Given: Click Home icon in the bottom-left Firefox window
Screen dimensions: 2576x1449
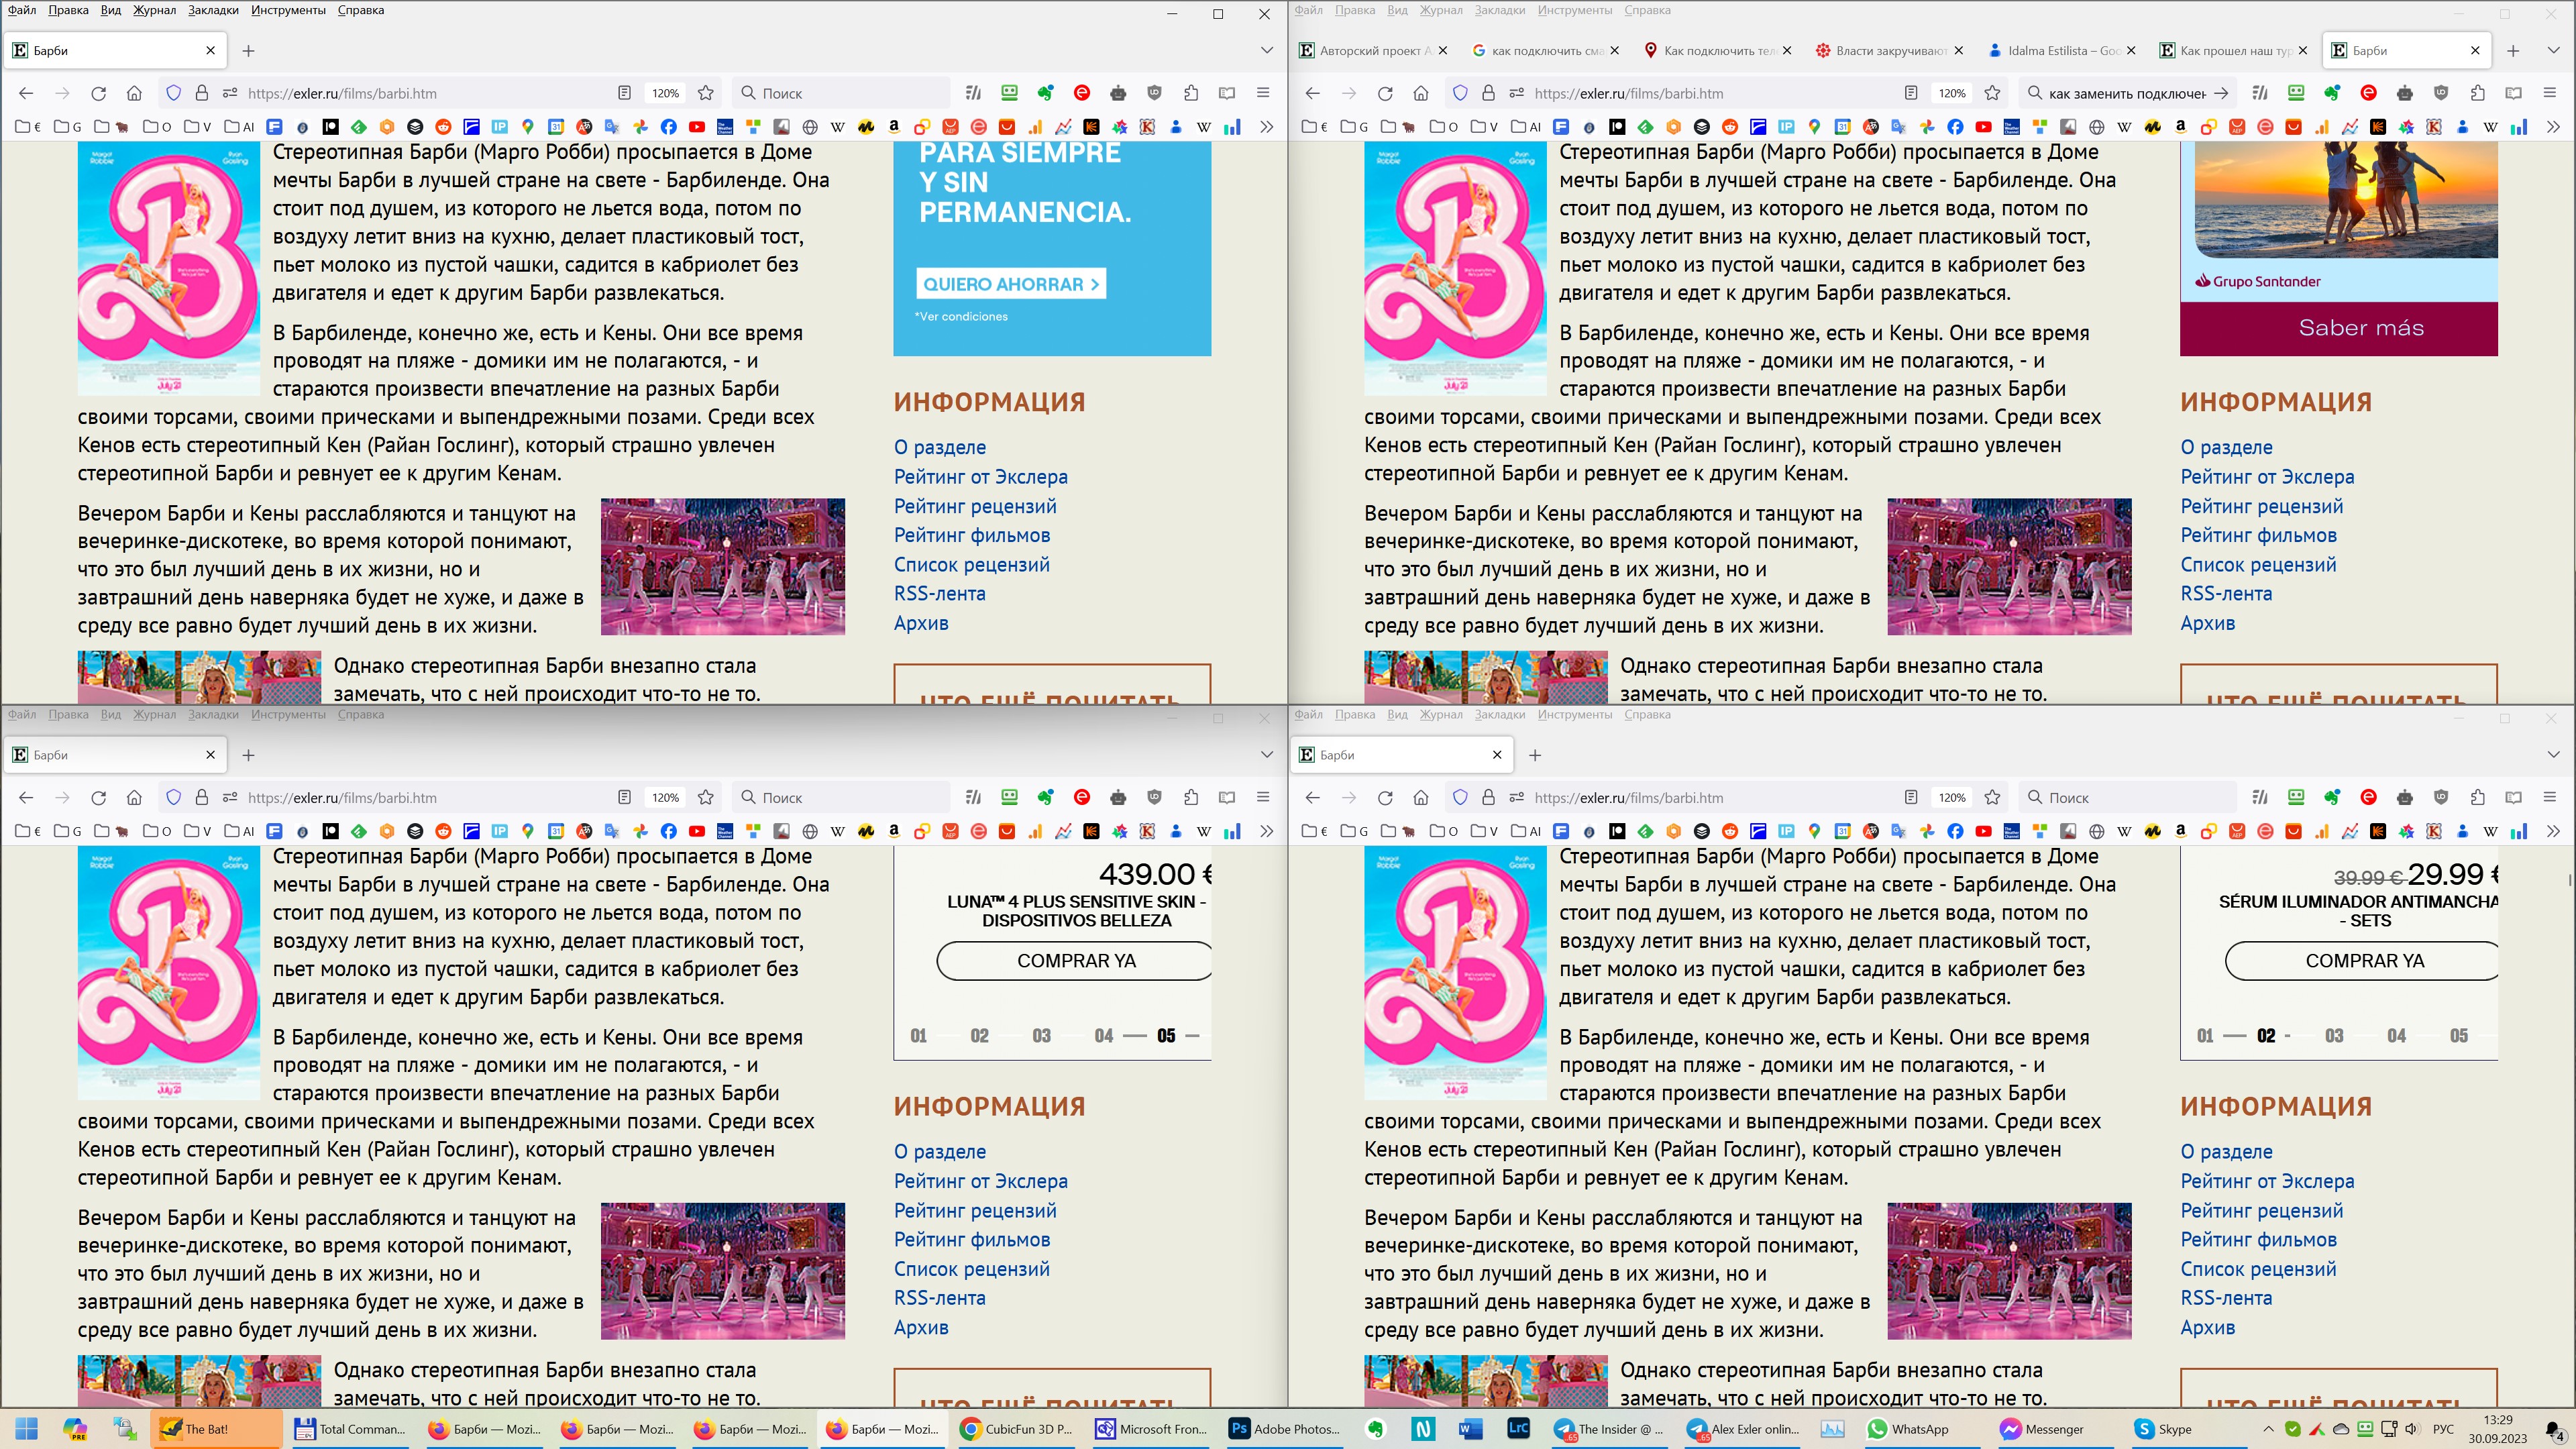Looking at the screenshot, I should click(134, 797).
